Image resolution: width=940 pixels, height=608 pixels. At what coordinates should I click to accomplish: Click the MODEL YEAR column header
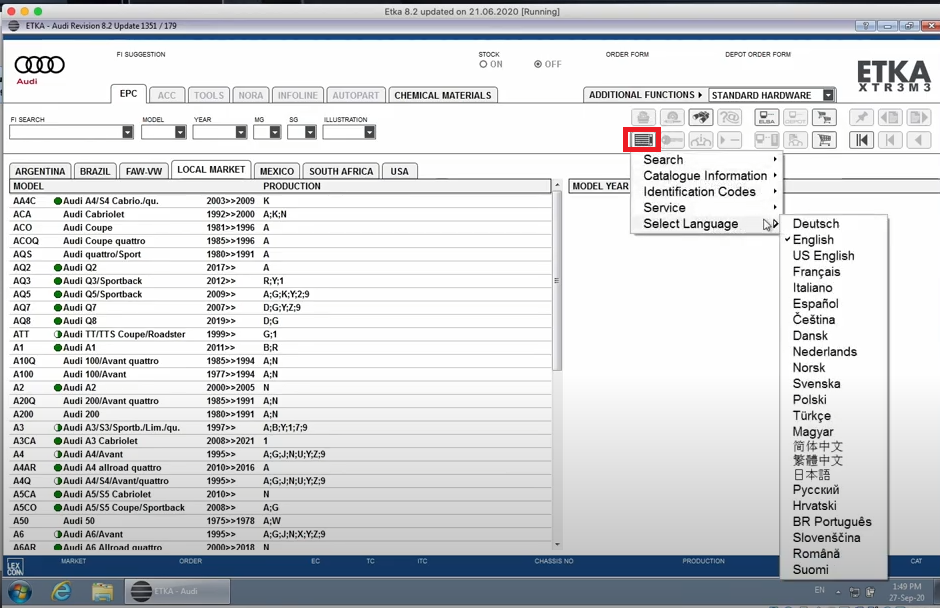600,186
